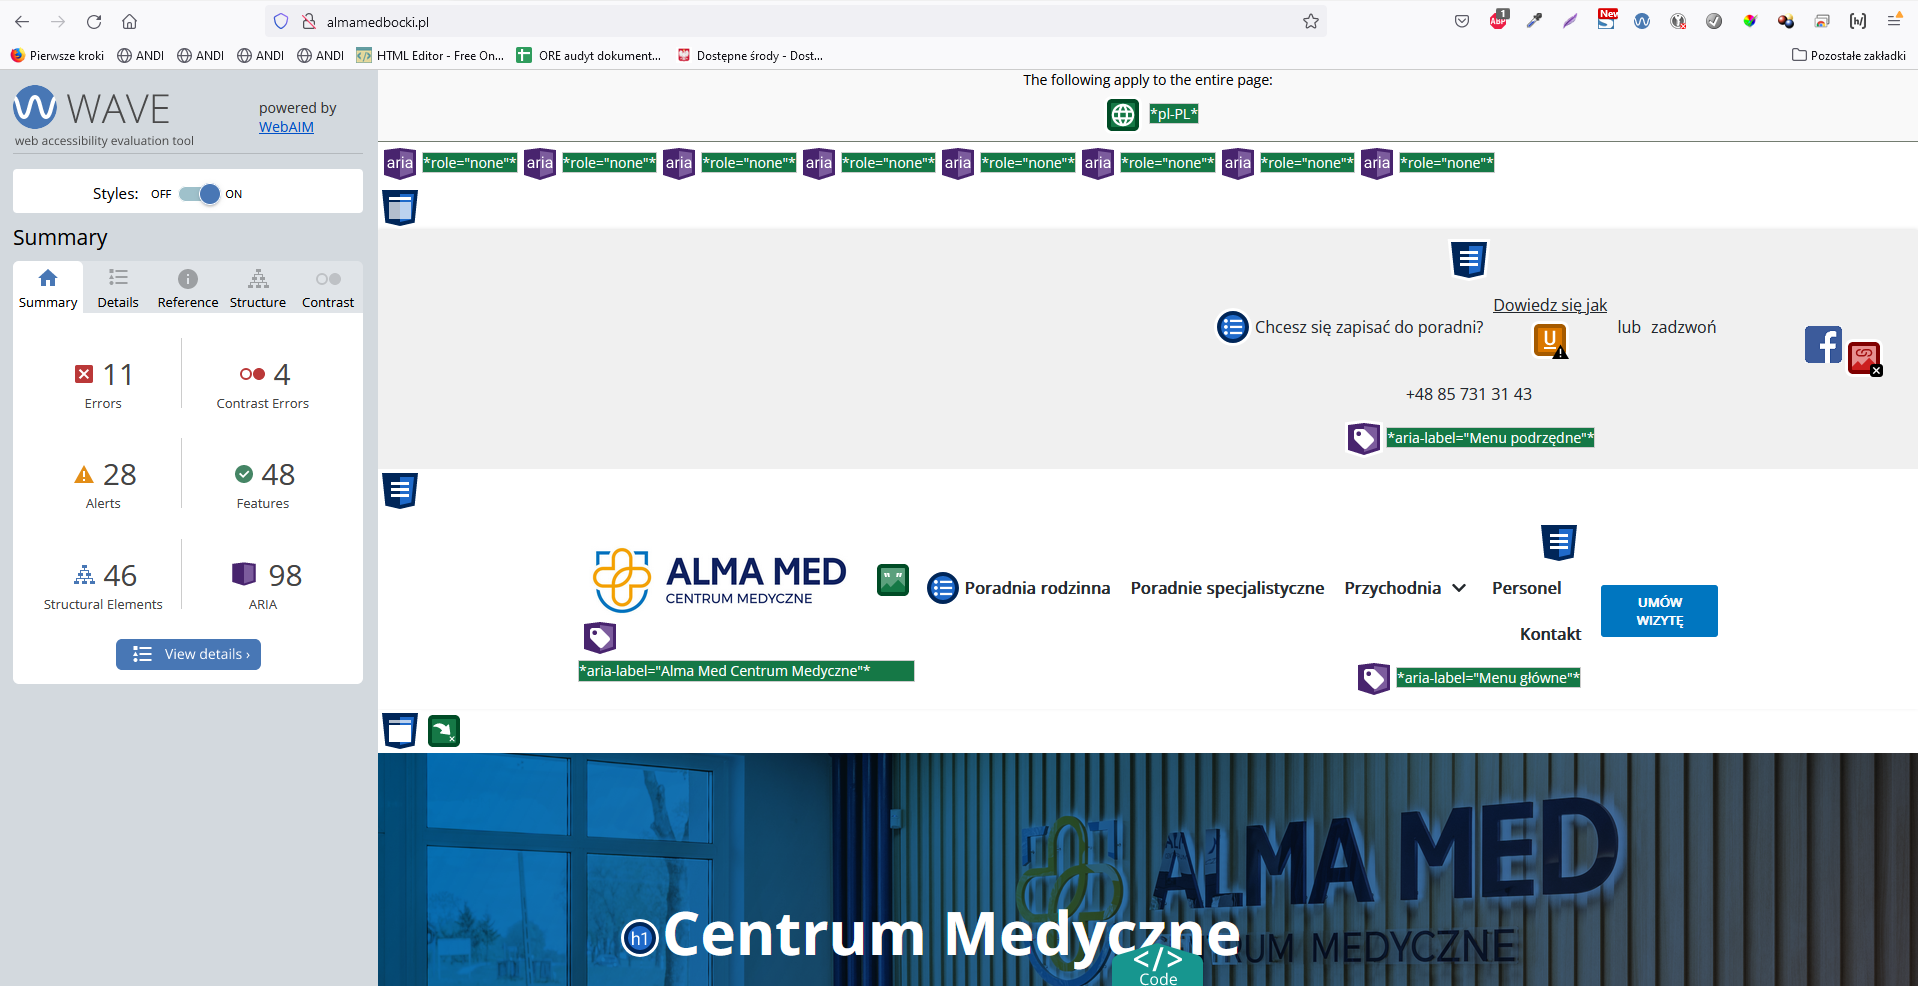Screen dimensions: 1918x986
Task: Open the Code panel at page bottom
Action: point(1158,966)
